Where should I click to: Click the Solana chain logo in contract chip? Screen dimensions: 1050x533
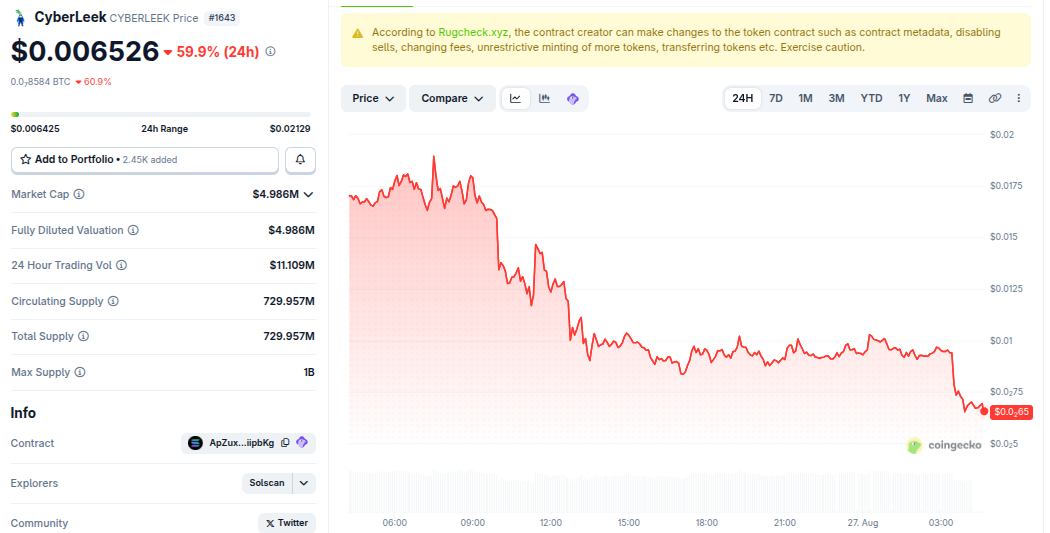[195, 443]
